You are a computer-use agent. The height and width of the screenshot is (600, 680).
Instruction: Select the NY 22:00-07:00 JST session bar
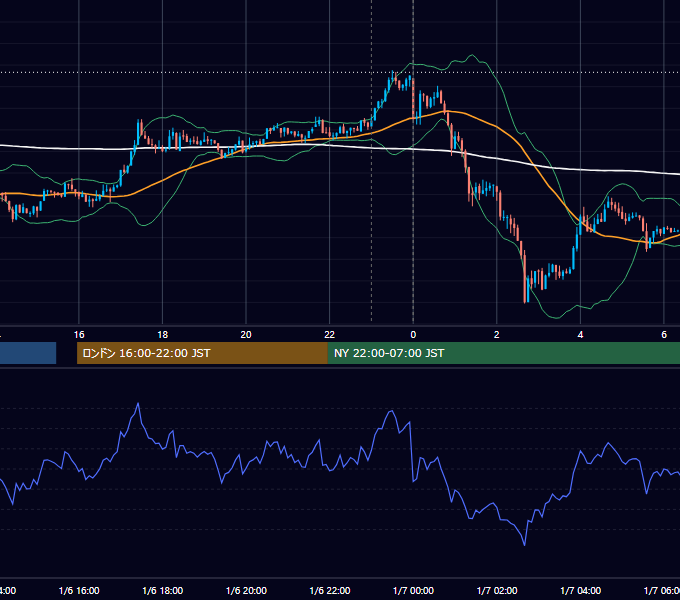pyautogui.click(x=503, y=353)
